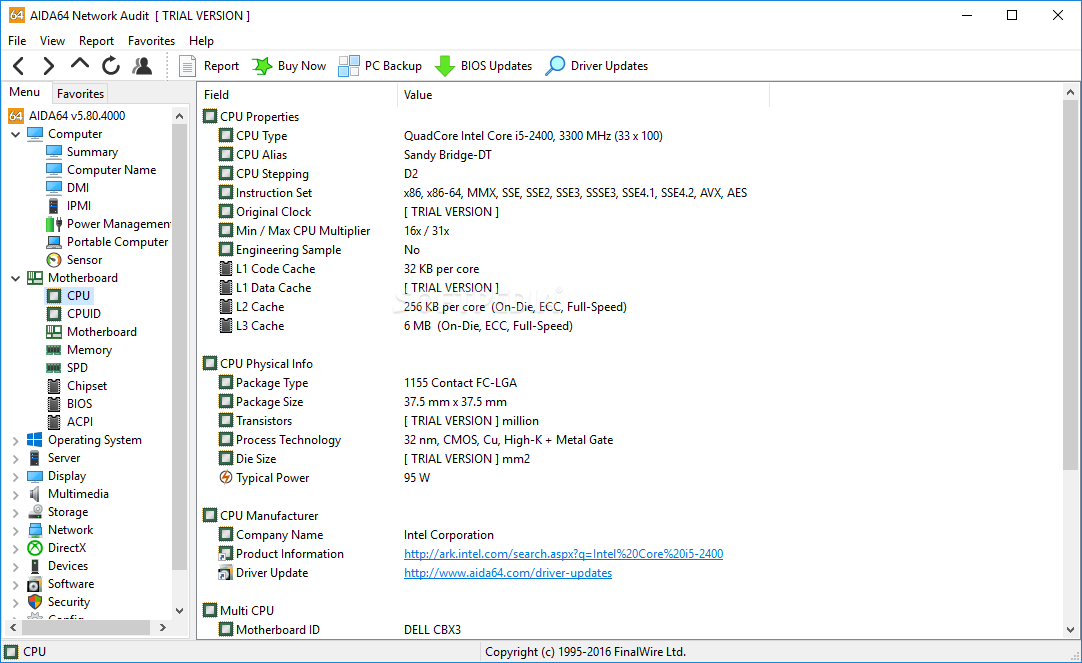This screenshot has width=1082, height=663.
Task: Click the main panel vertical scrollbar thumb
Action: click(x=1070, y=285)
